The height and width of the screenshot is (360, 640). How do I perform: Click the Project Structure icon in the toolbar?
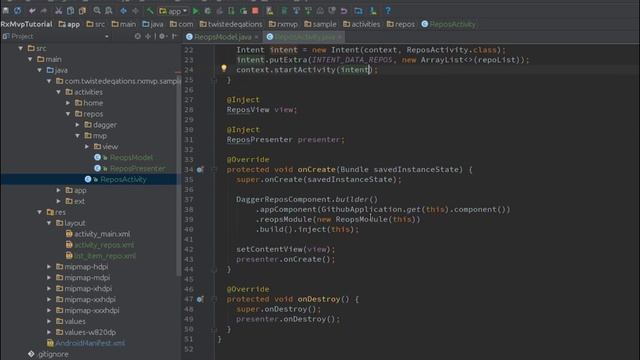tap(358, 11)
